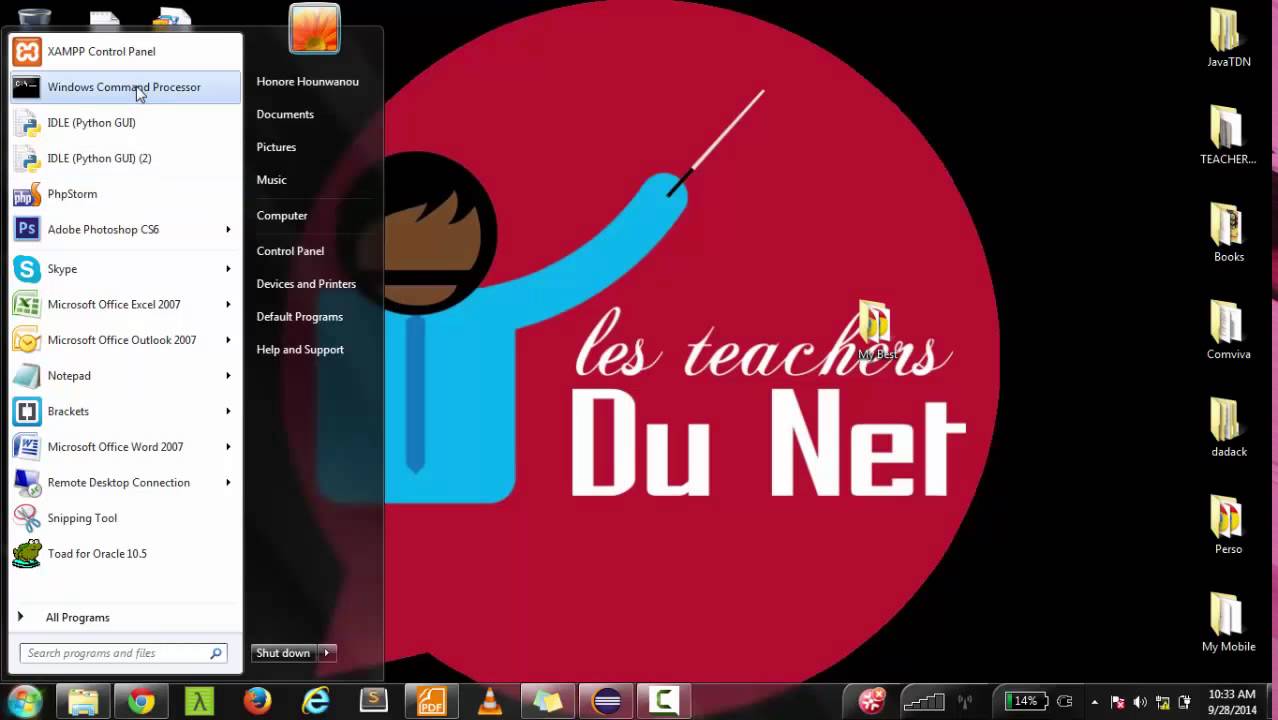Launch Windows Command Processor
The height and width of the screenshot is (720, 1278).
pyautogui.click(x=125, y=87)
